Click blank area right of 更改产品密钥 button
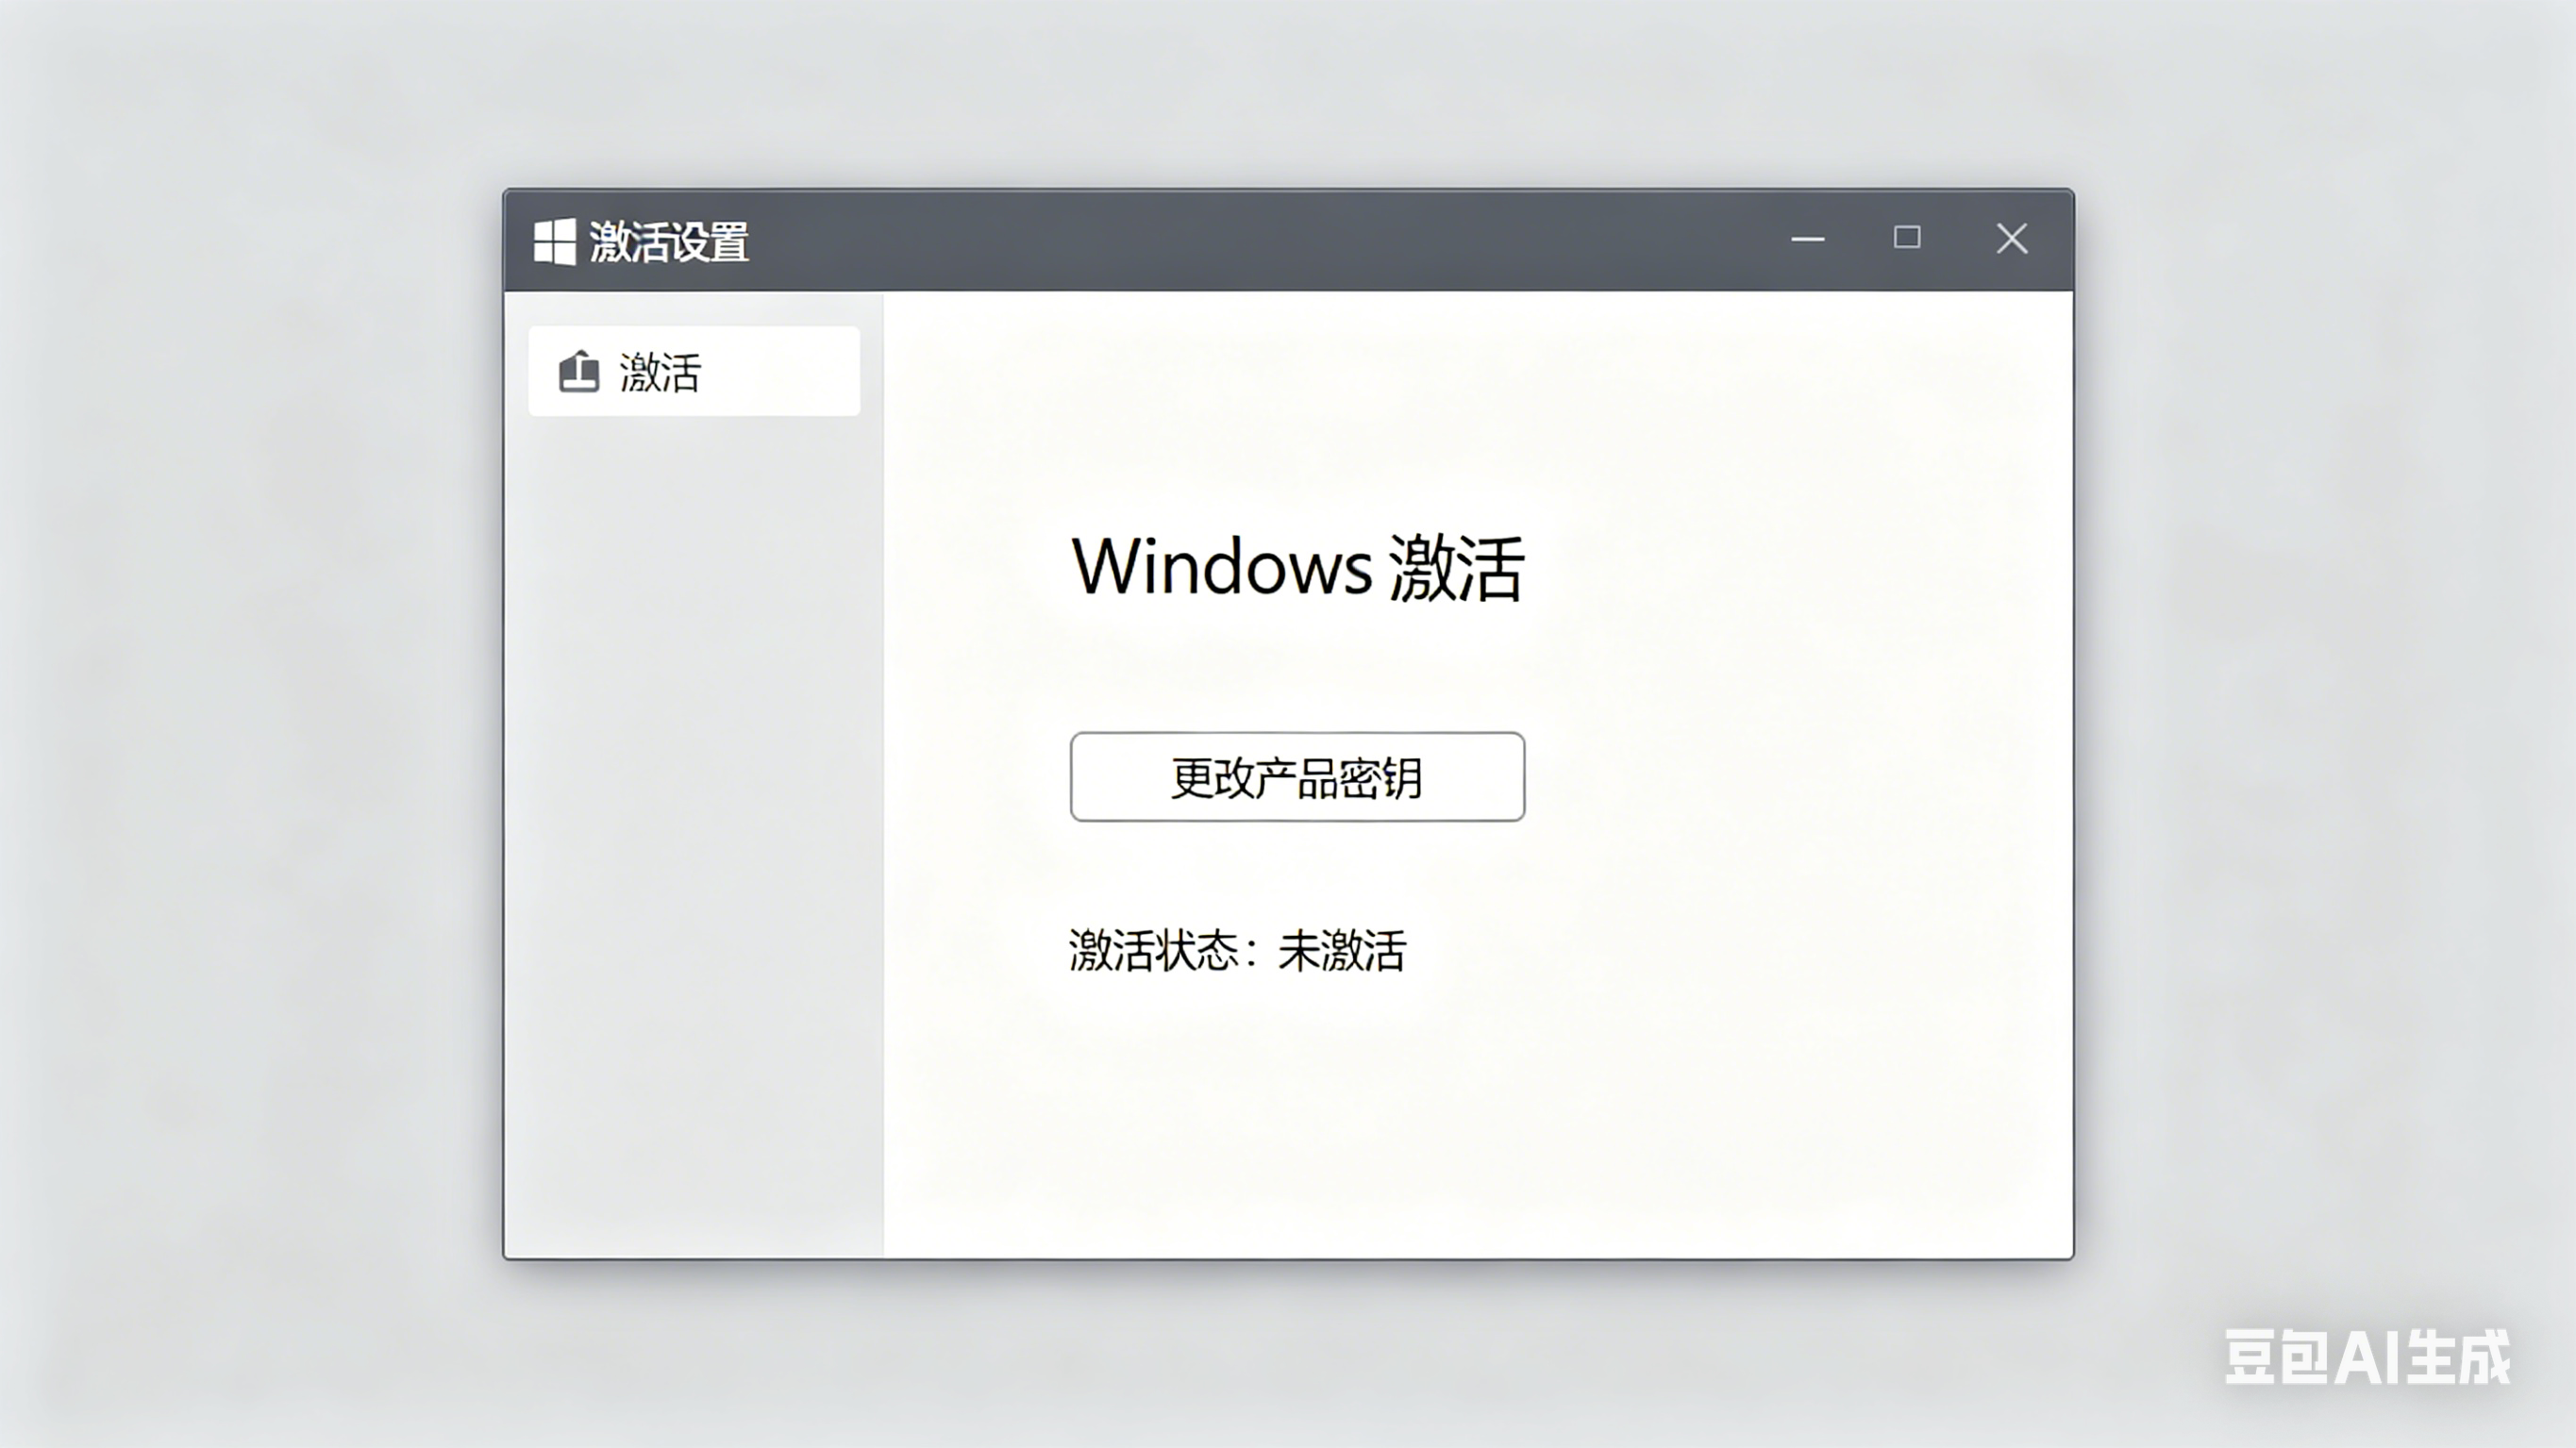The height and width of the screenshot is (1448, 2576). tap(1800, 777)
